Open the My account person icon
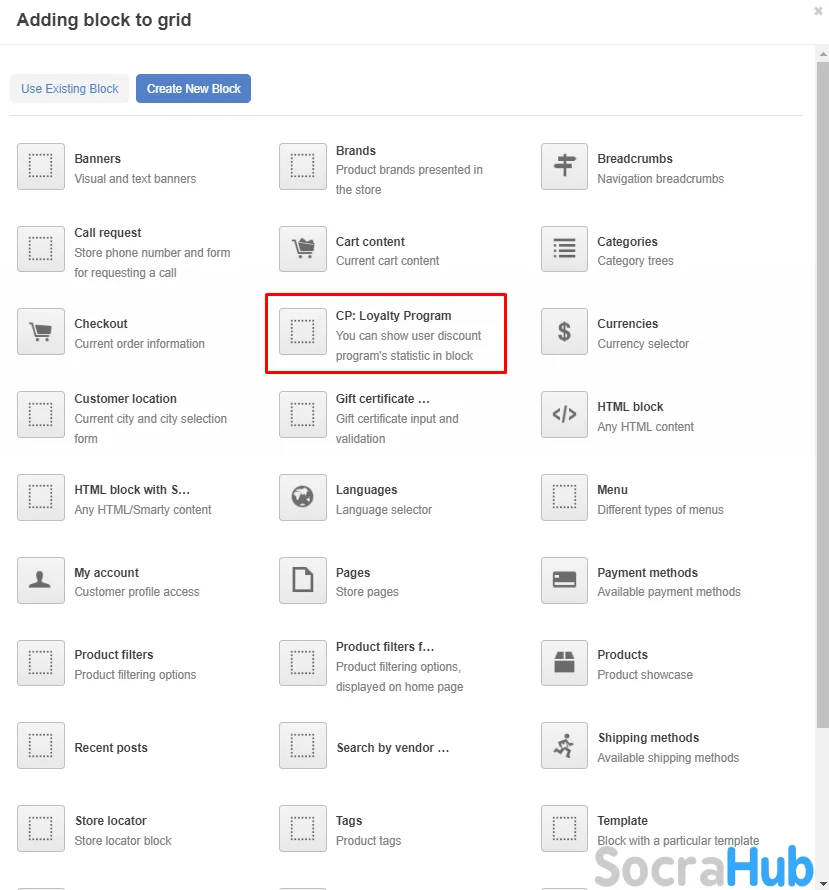 coord(41,580)
